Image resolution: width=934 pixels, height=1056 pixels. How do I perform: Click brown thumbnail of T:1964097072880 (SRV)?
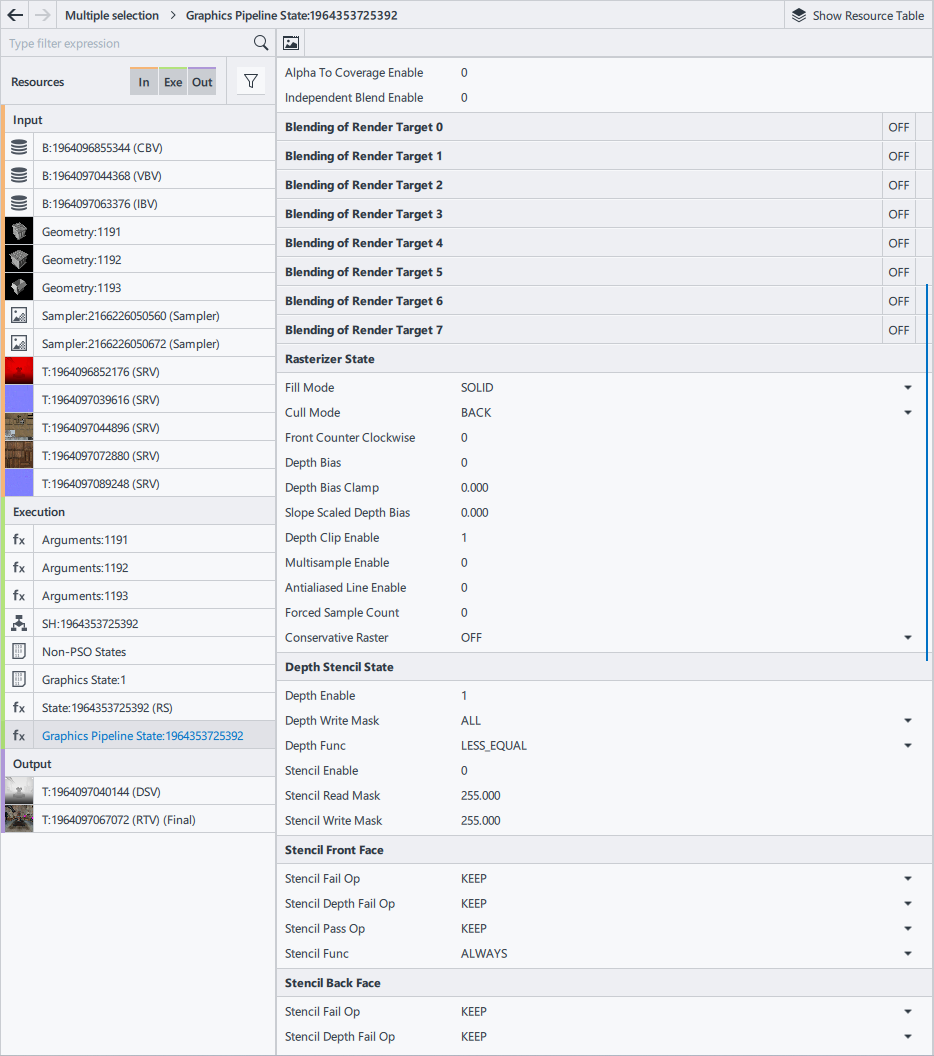coord(19,455)
